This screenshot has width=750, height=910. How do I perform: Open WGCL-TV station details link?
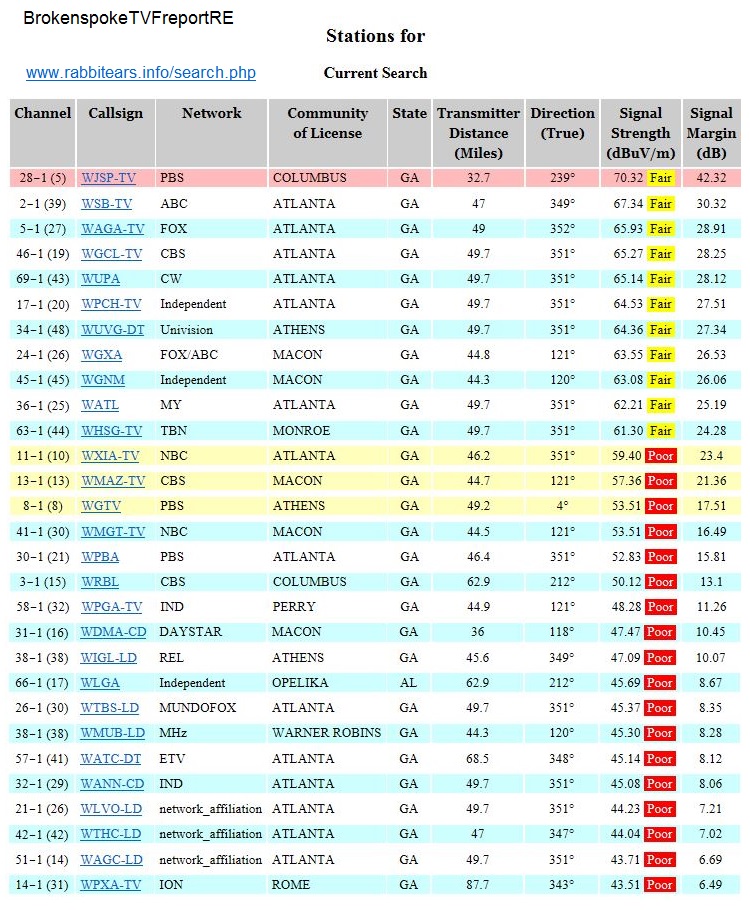111,254
